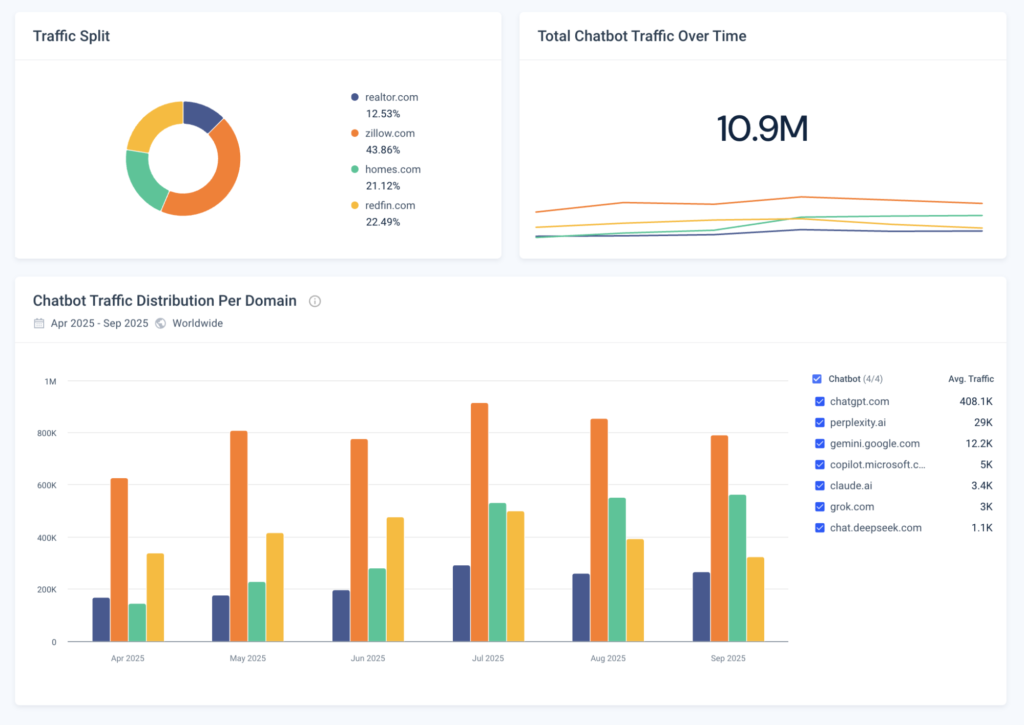Click the Avg. Traffic column header
This screenshot has width=1024, height=725.
point(970,379)
